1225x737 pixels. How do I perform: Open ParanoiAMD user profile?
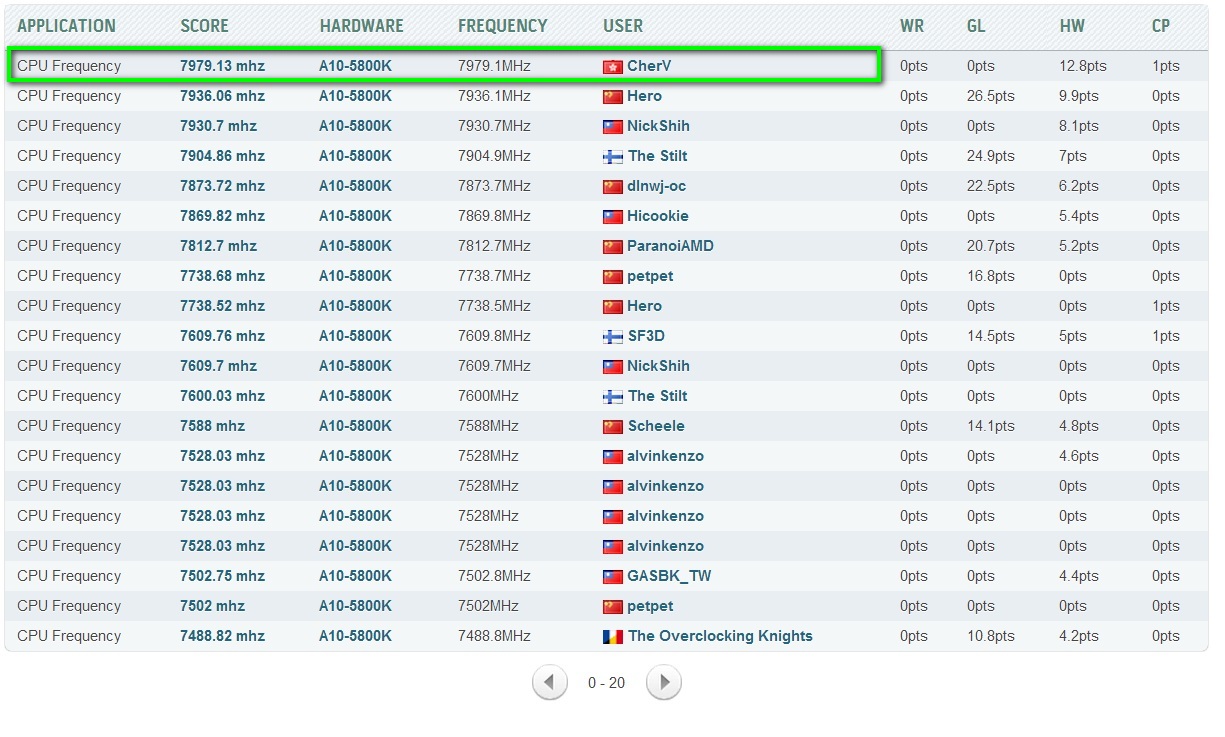(670, 246)
